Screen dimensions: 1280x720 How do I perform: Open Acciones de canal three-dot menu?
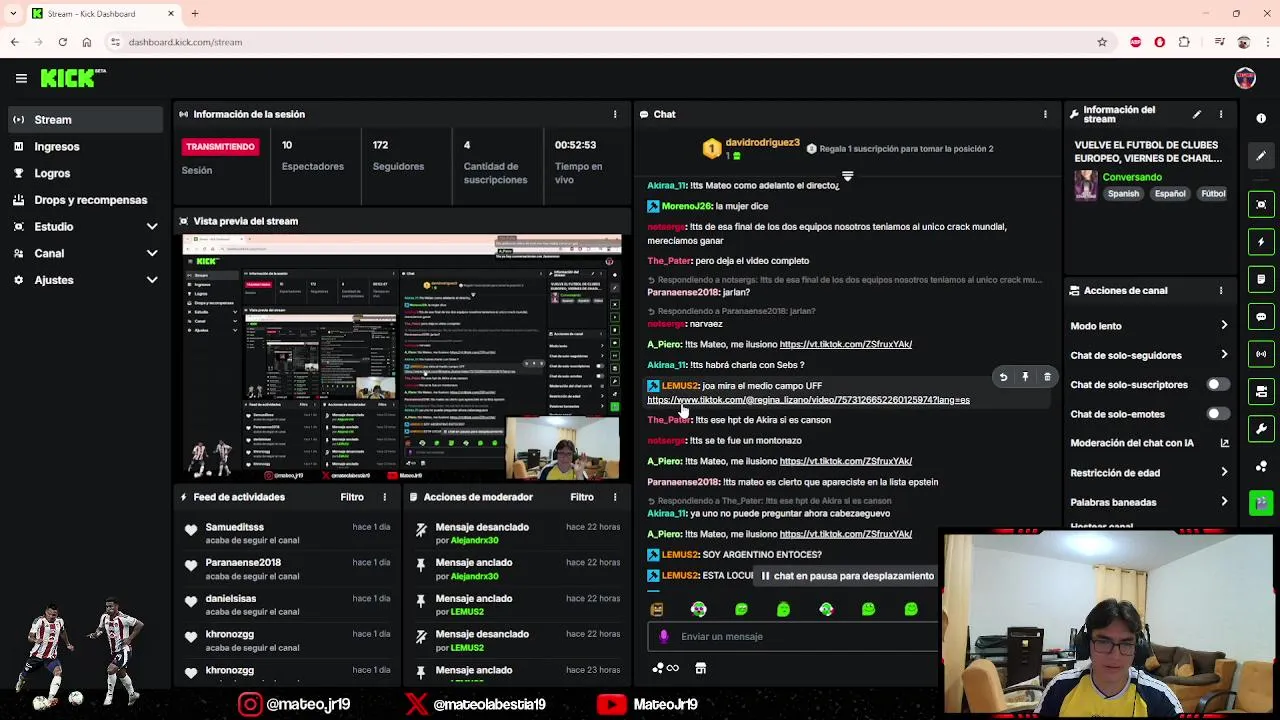pyautogui.click(x=1221, y=291)
